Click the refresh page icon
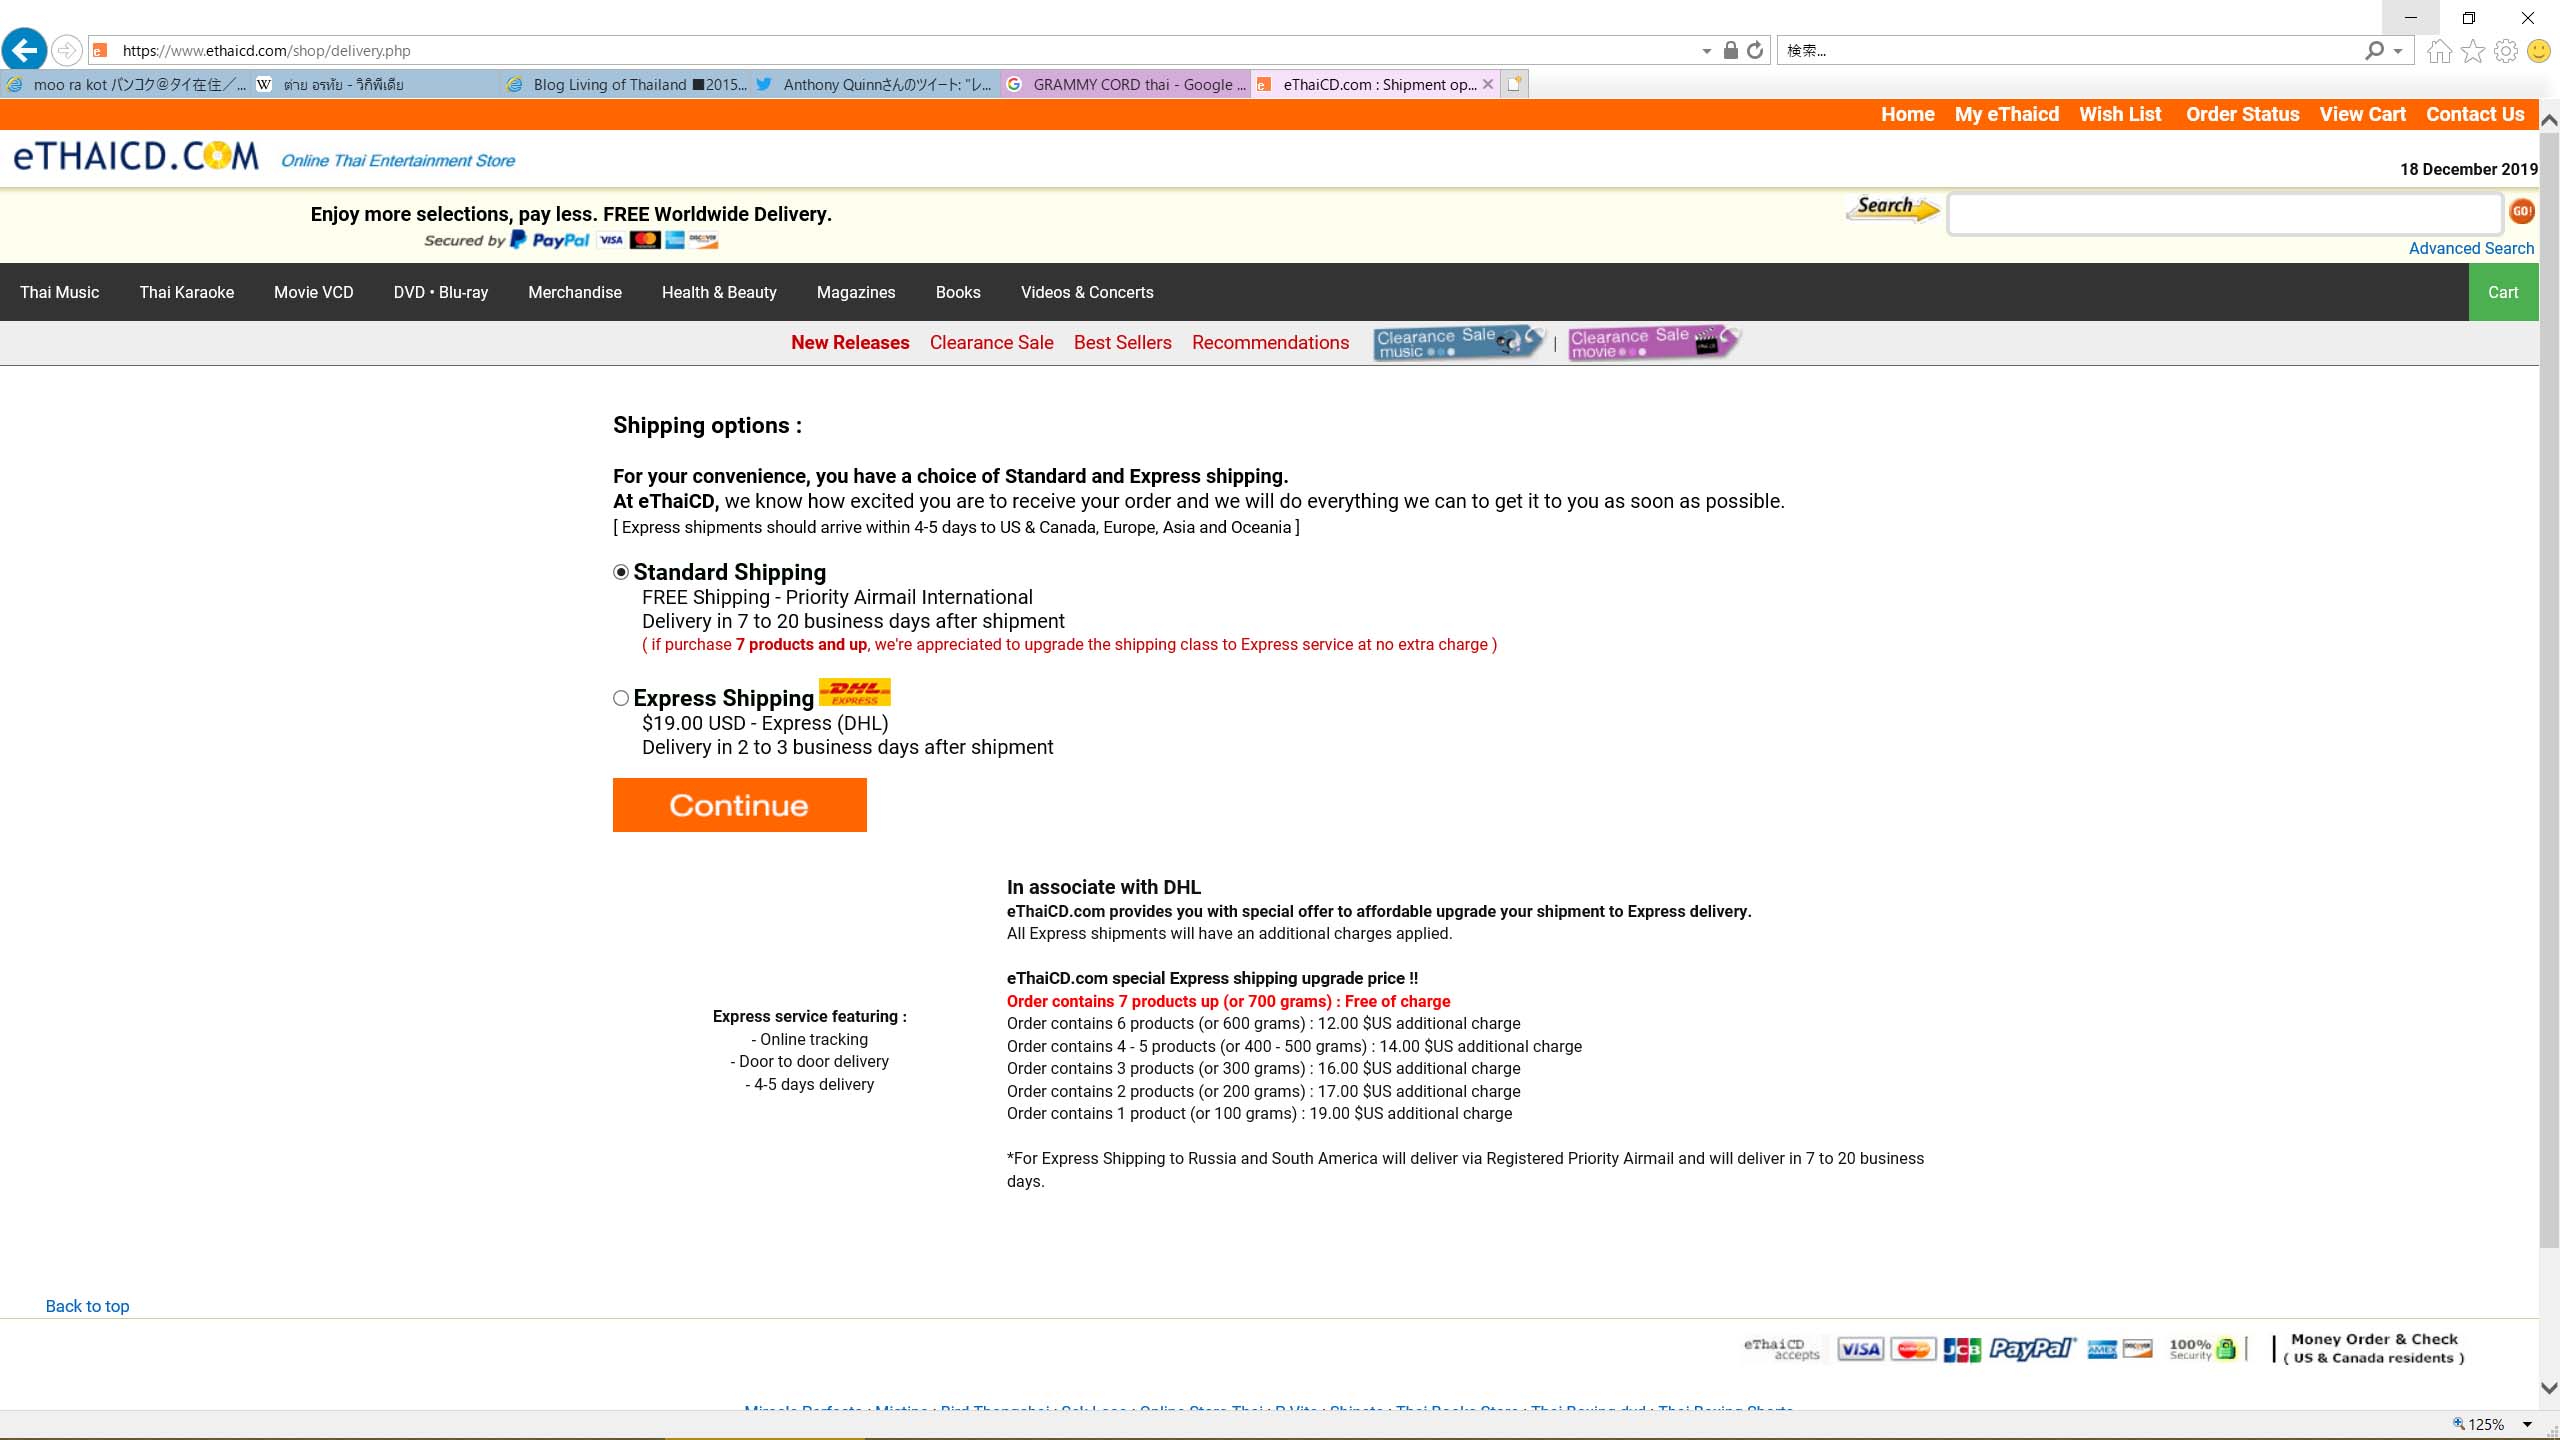2560x1440 pixels. click(1755, 50)
